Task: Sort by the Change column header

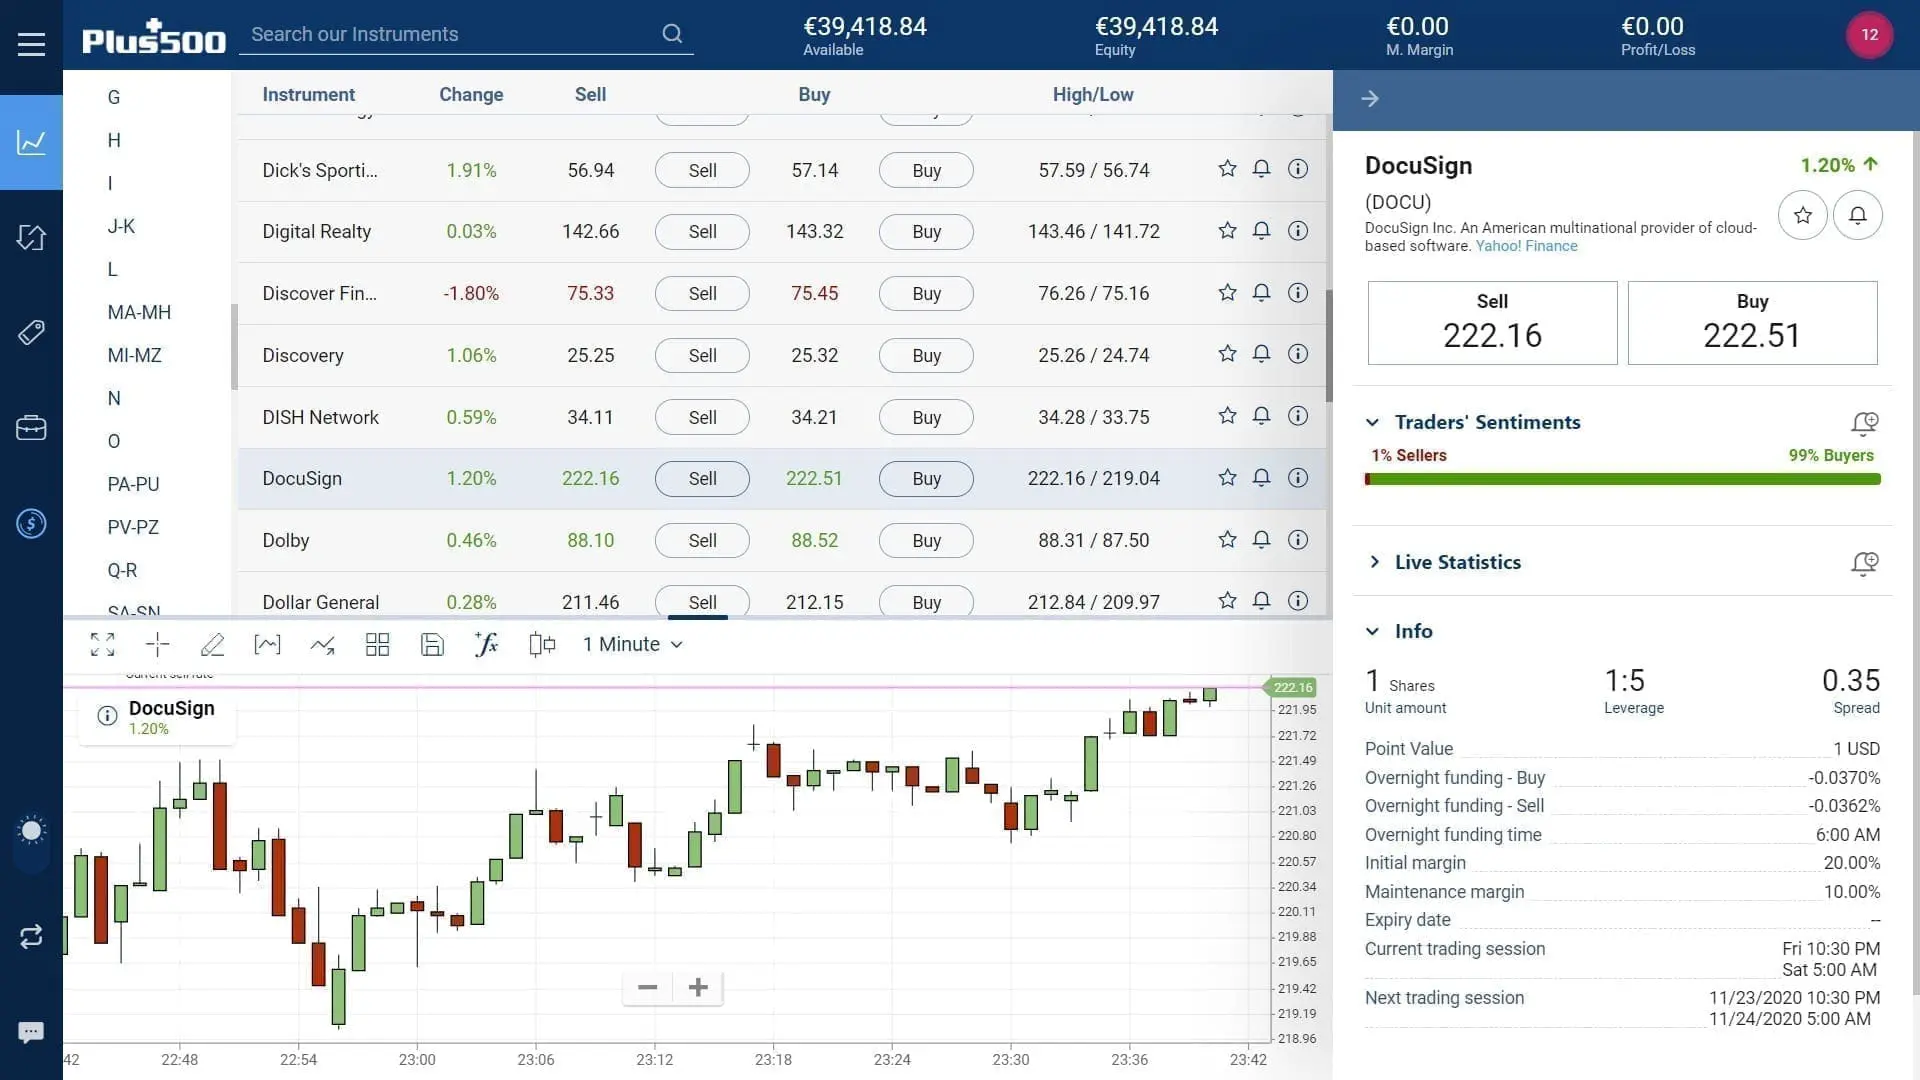Action: tap(471, 94)
